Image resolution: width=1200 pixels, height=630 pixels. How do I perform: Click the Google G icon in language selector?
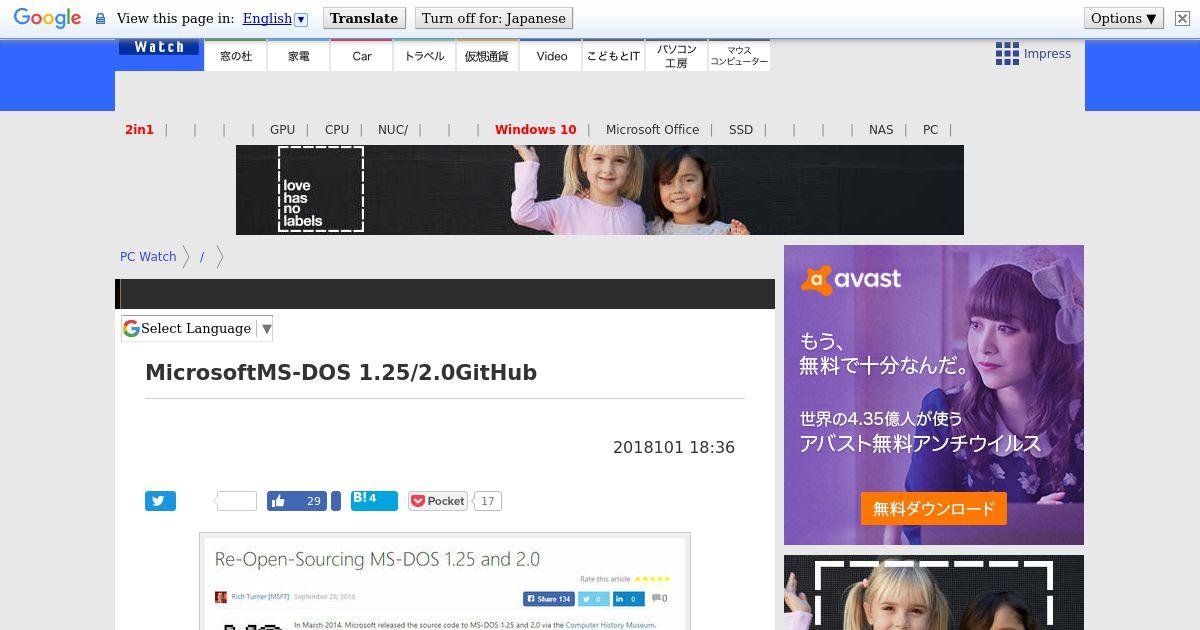pos(131,328)
